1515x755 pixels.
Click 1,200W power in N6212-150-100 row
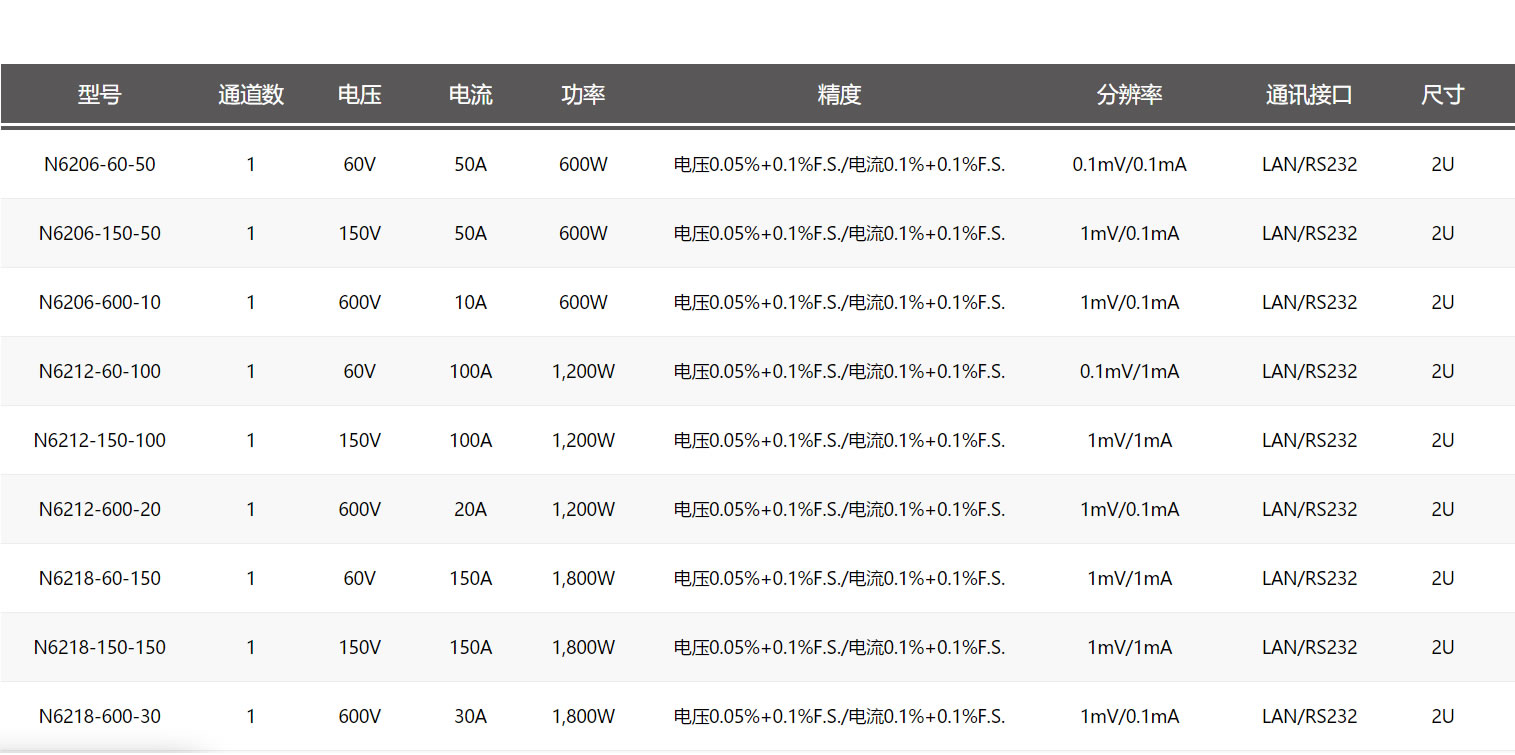584,440
